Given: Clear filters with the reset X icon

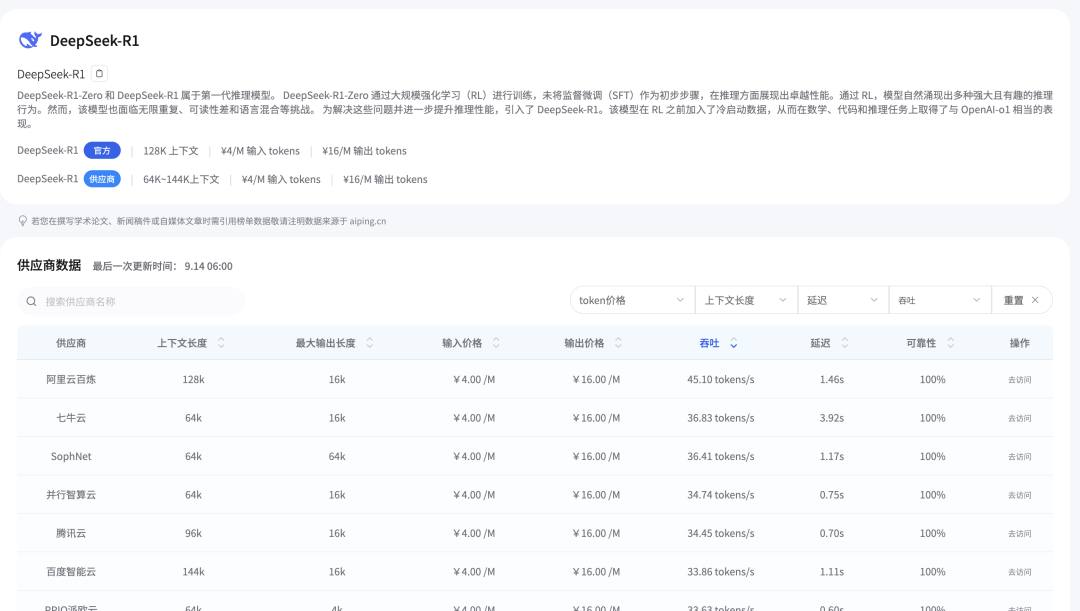Looking at the screenshot, I should click(1035, 300).
